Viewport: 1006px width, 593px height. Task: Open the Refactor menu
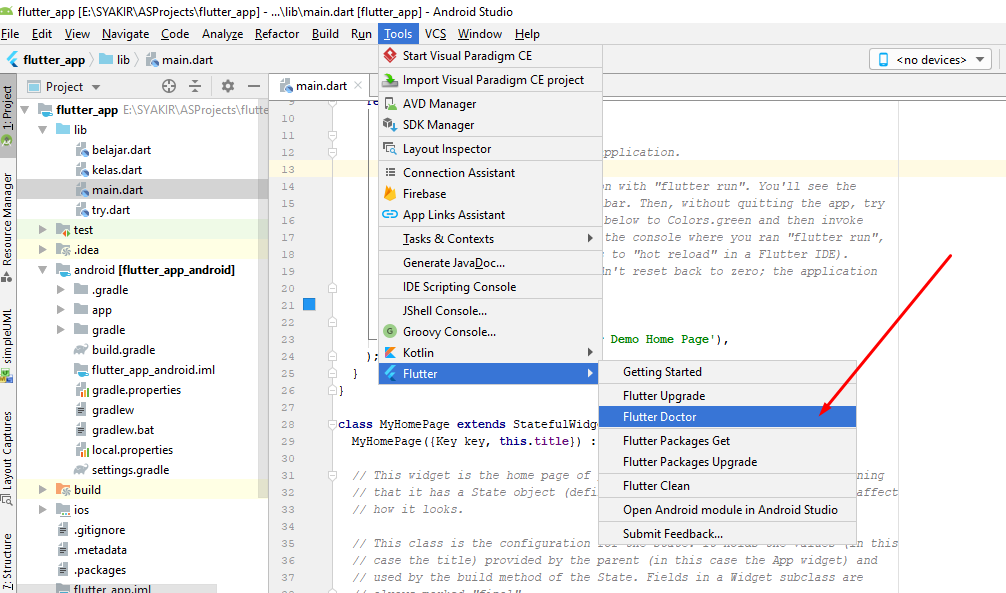click(x=277, y=34)
